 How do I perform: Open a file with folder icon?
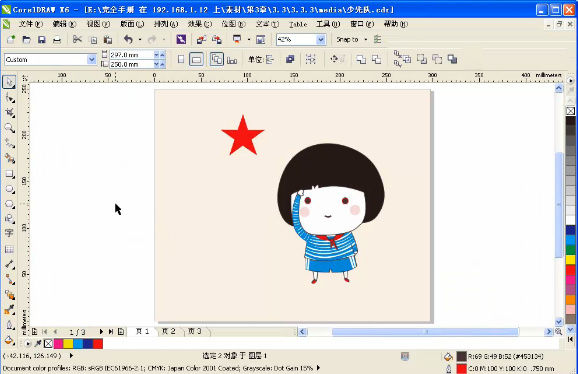tap(27, 39)
